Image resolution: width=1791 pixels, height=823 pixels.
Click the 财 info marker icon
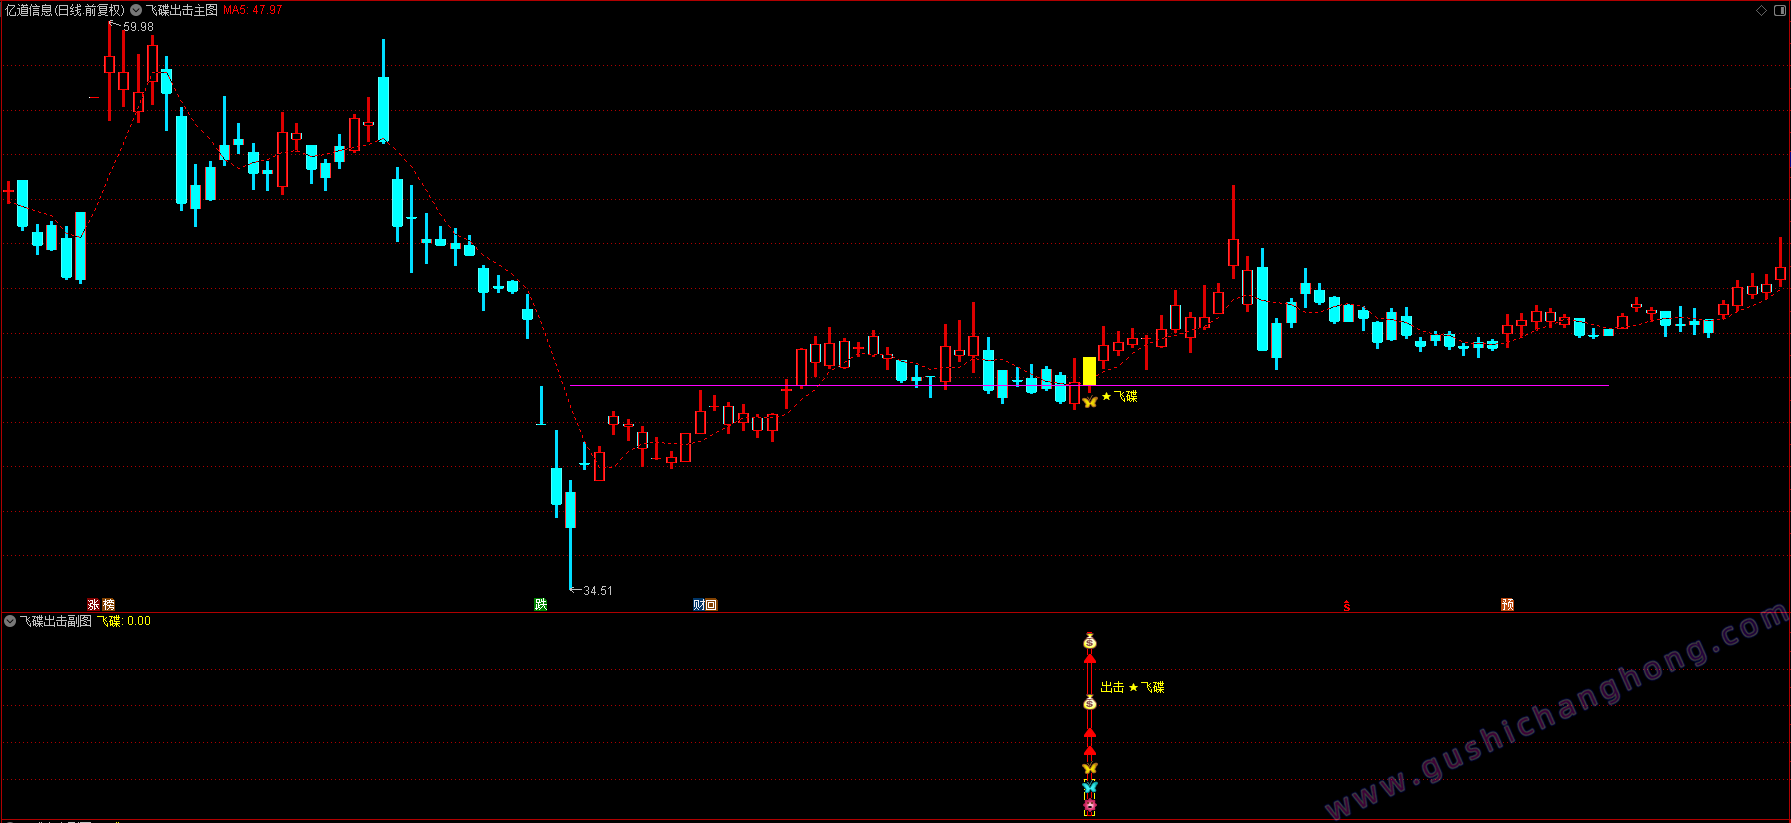tap(699, 605)
